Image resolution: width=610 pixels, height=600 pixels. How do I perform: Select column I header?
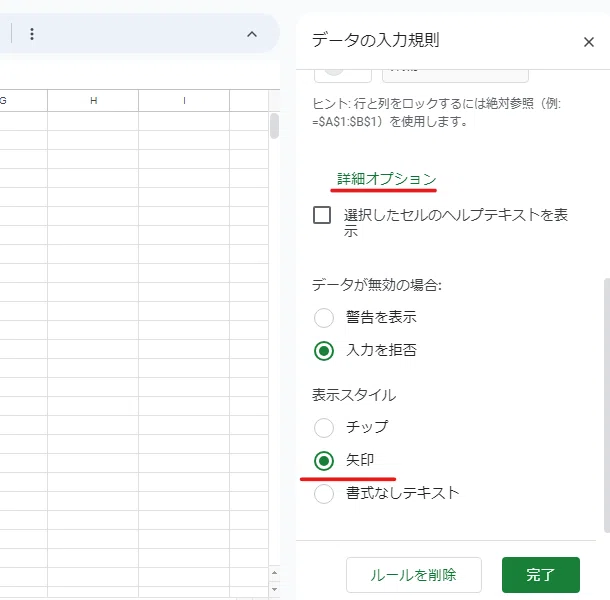click(184, 101)
